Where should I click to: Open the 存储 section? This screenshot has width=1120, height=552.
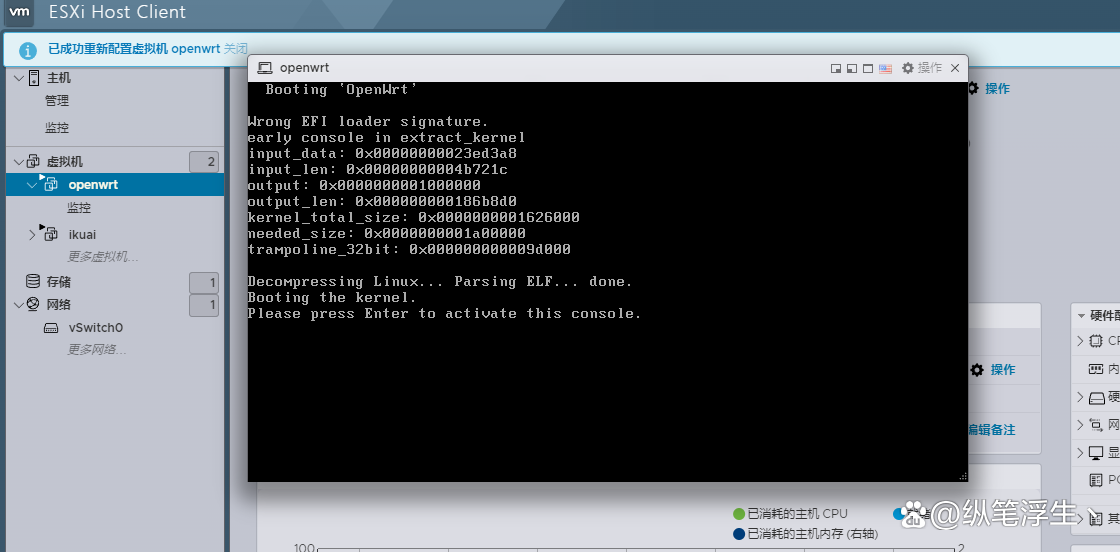[59, 282]
